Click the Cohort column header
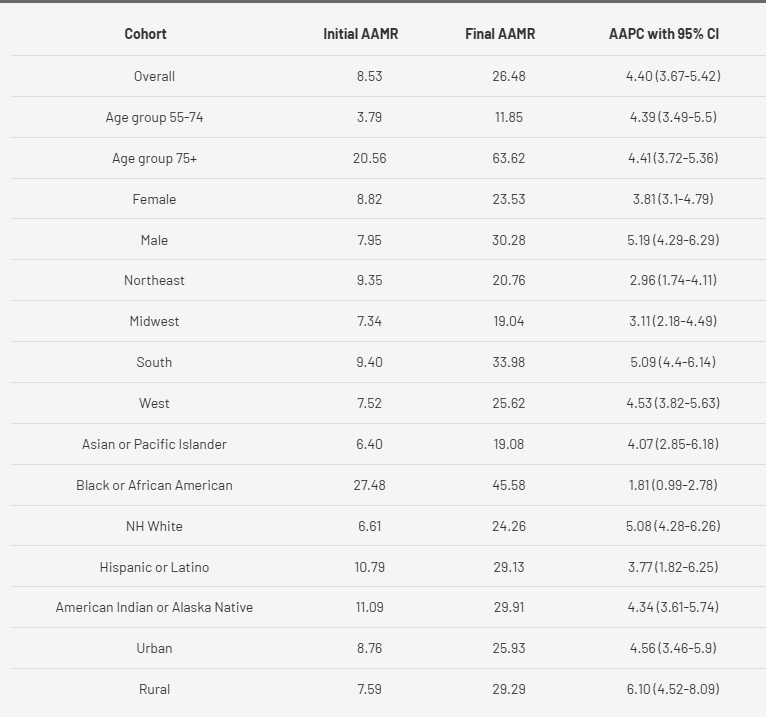The width and height of the screenshot is (766, 717). tap(145, 34)
